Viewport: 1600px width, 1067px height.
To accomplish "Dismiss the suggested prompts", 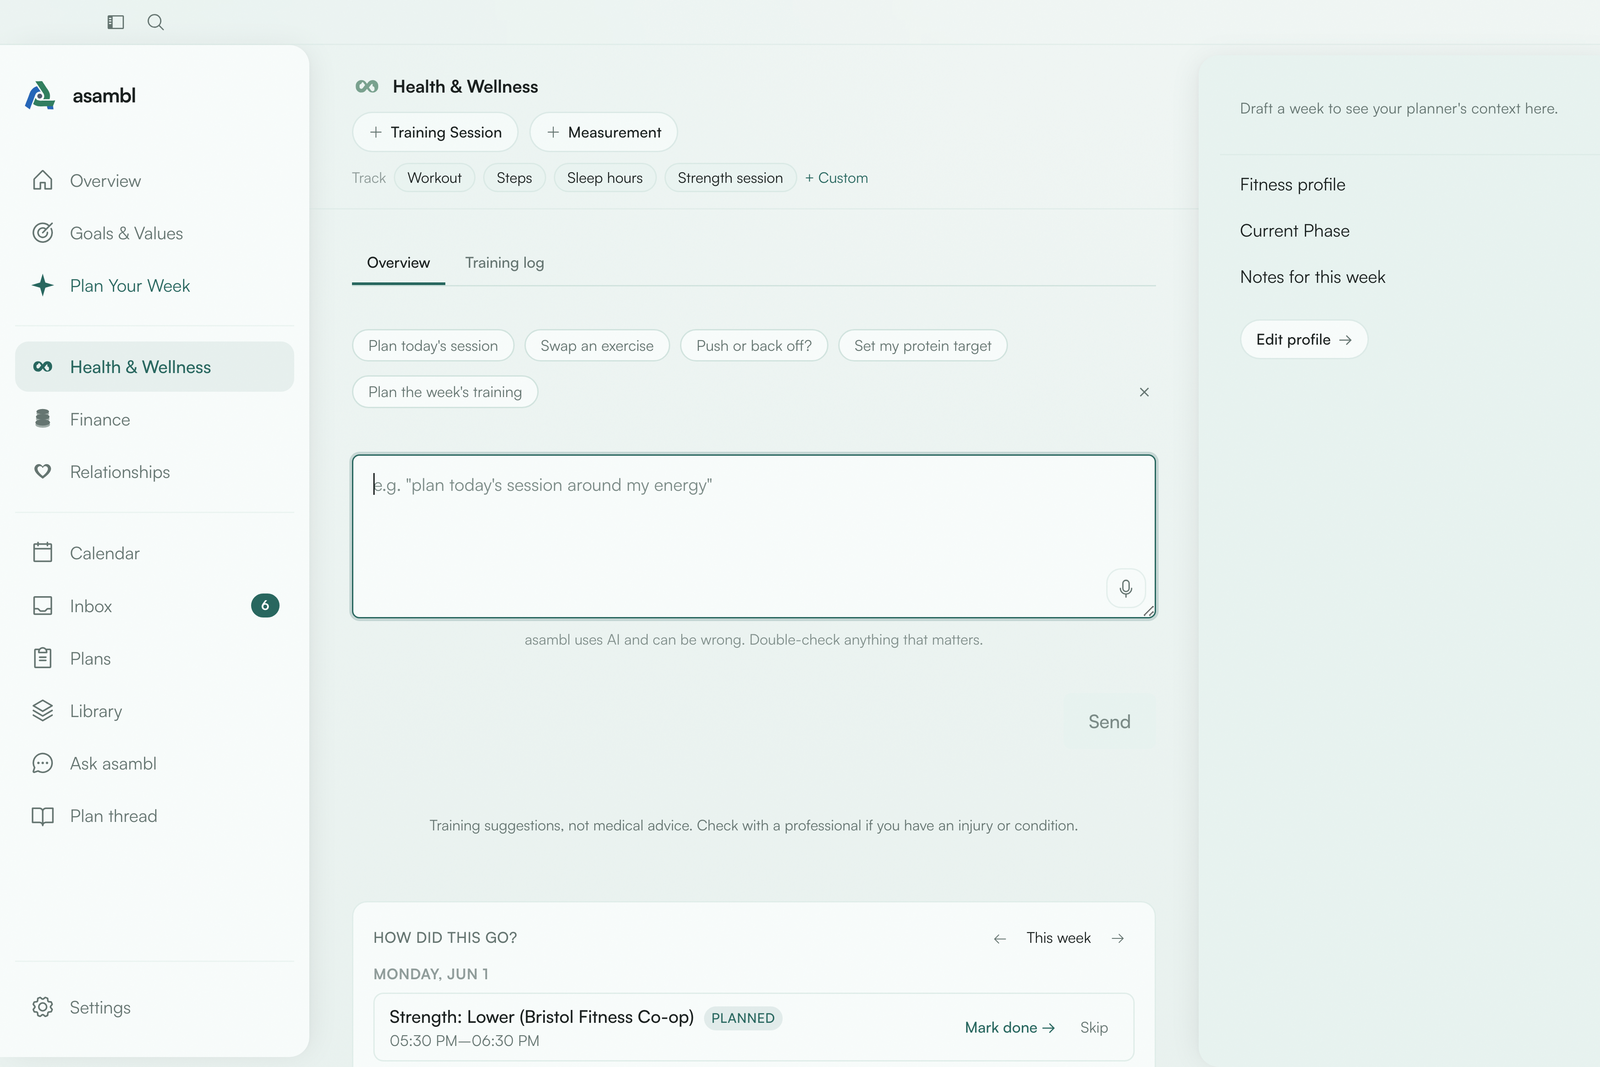I will 1144,392.
